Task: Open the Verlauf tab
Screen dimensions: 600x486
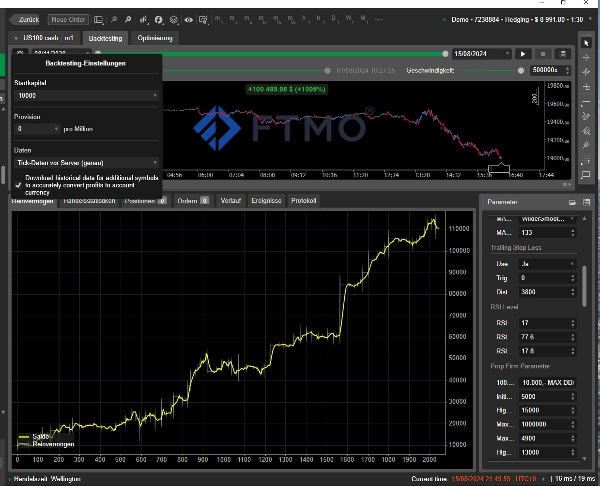Action: point(230,201)
